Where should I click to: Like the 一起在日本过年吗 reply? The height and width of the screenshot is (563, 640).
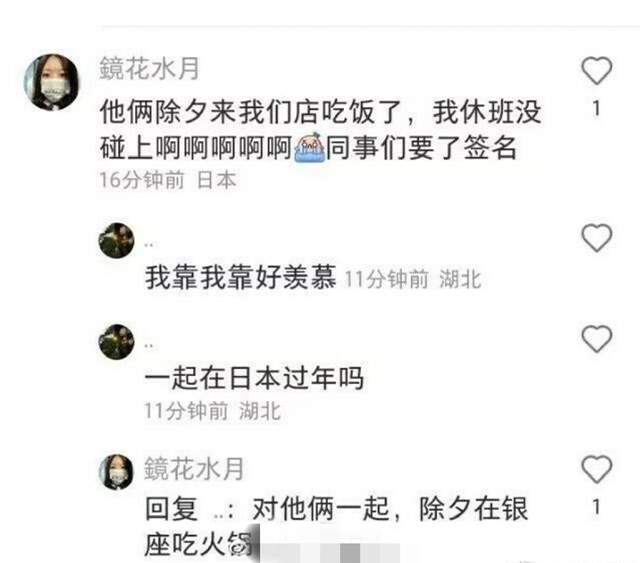(x=596, y=339)
